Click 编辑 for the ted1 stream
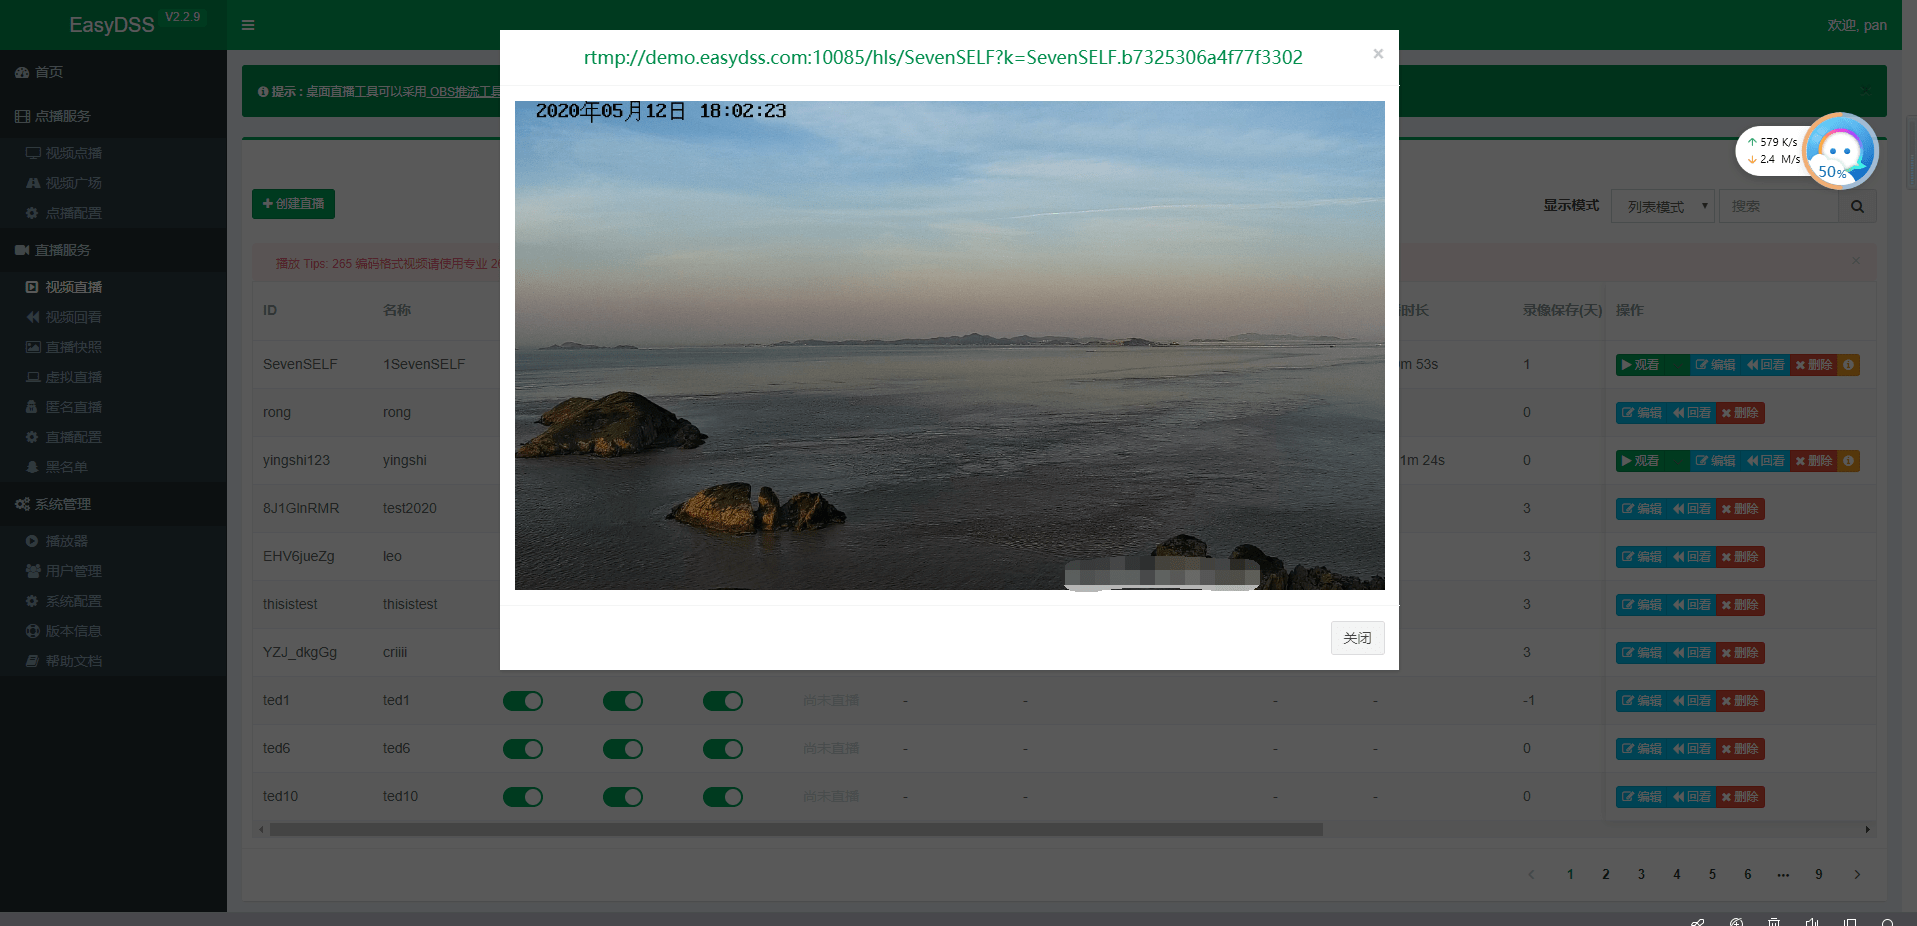Viewport: 1917px width, 926px height. click(1642, 701)
